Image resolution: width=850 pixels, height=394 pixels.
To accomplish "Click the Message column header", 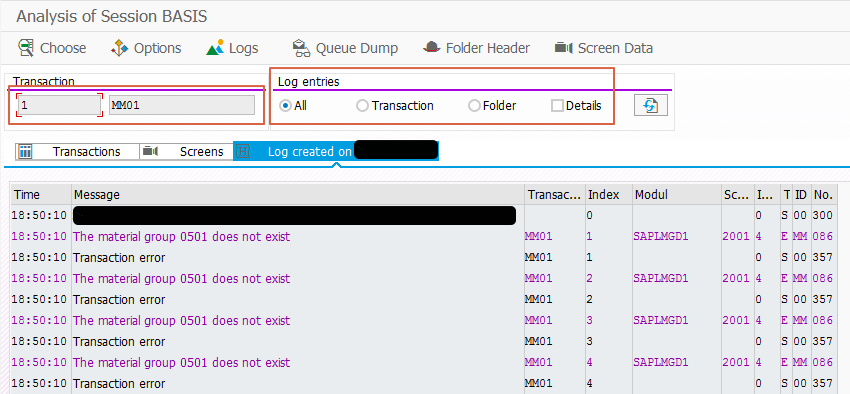I will [x=298, y=195].
